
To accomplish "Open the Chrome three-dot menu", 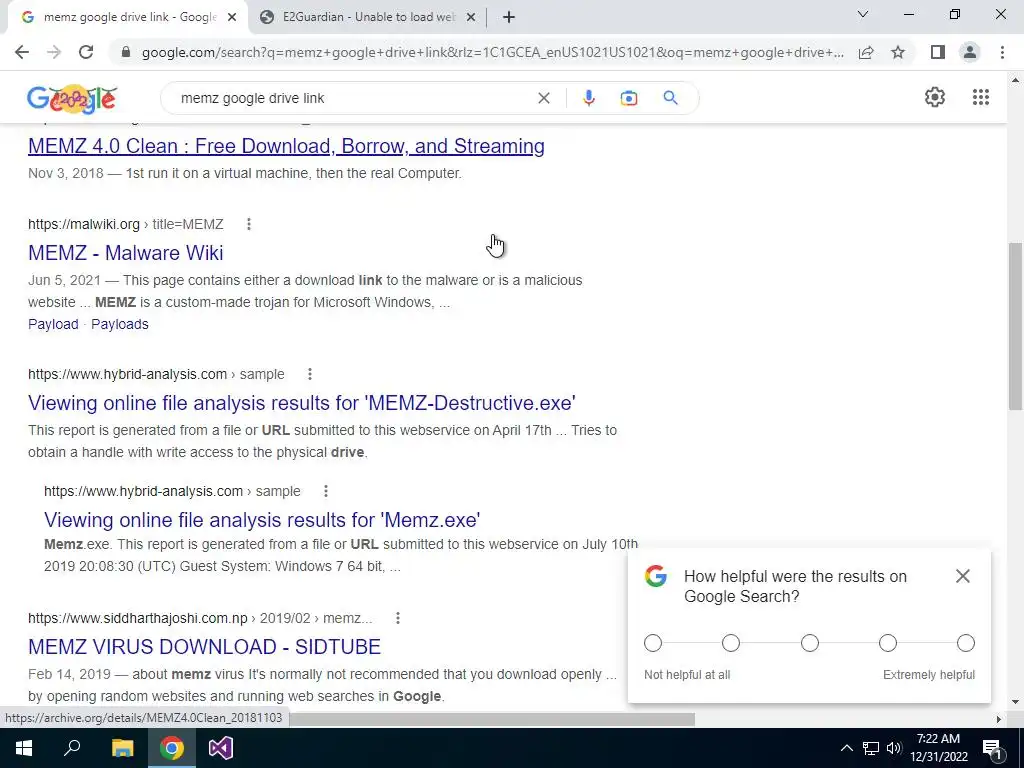I will (x=1002, y=52).
